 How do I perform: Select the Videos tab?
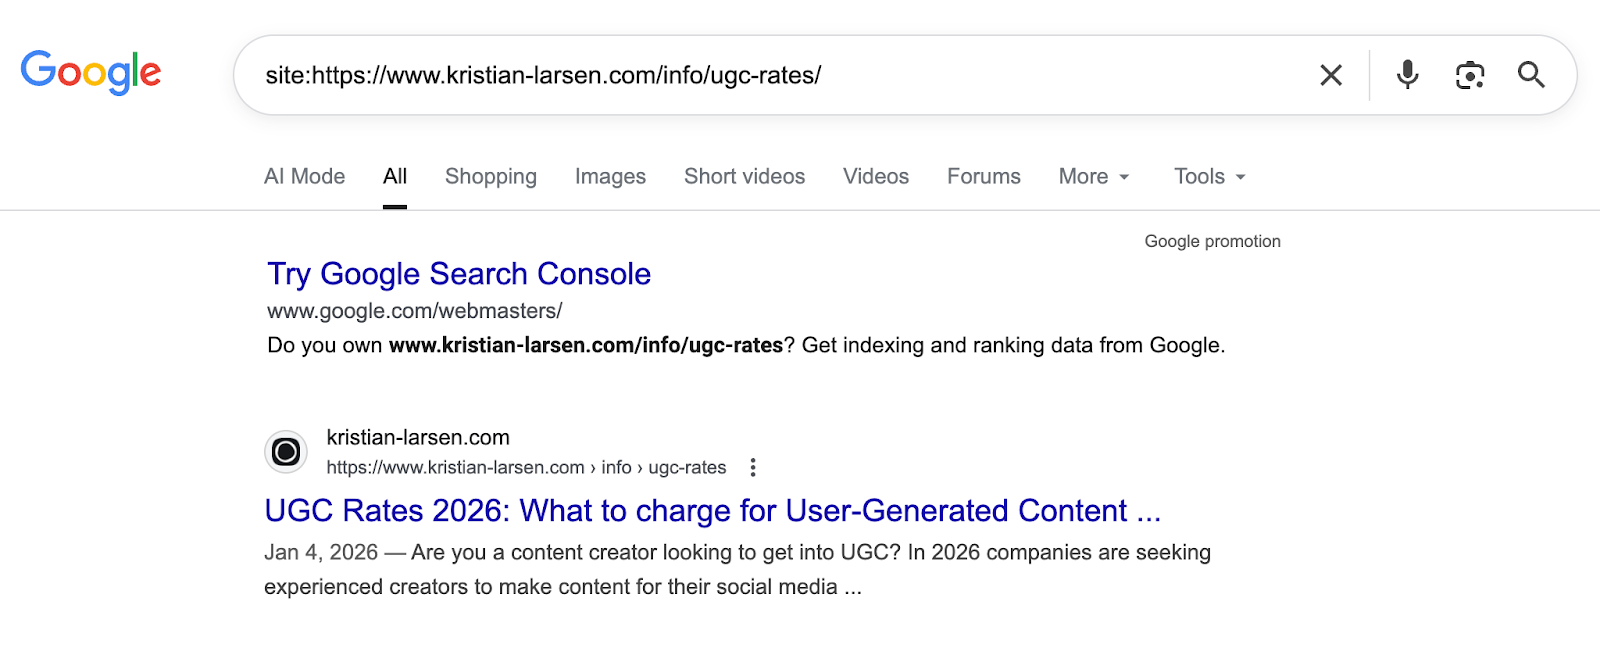click(x=875, y=177)
